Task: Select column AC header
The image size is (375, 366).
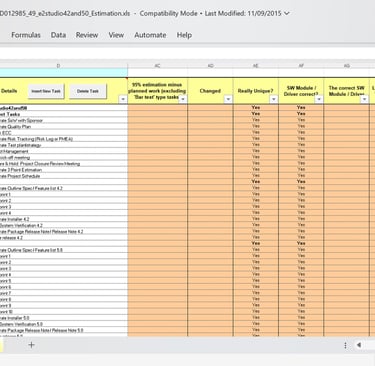Action: pos(158,66)
